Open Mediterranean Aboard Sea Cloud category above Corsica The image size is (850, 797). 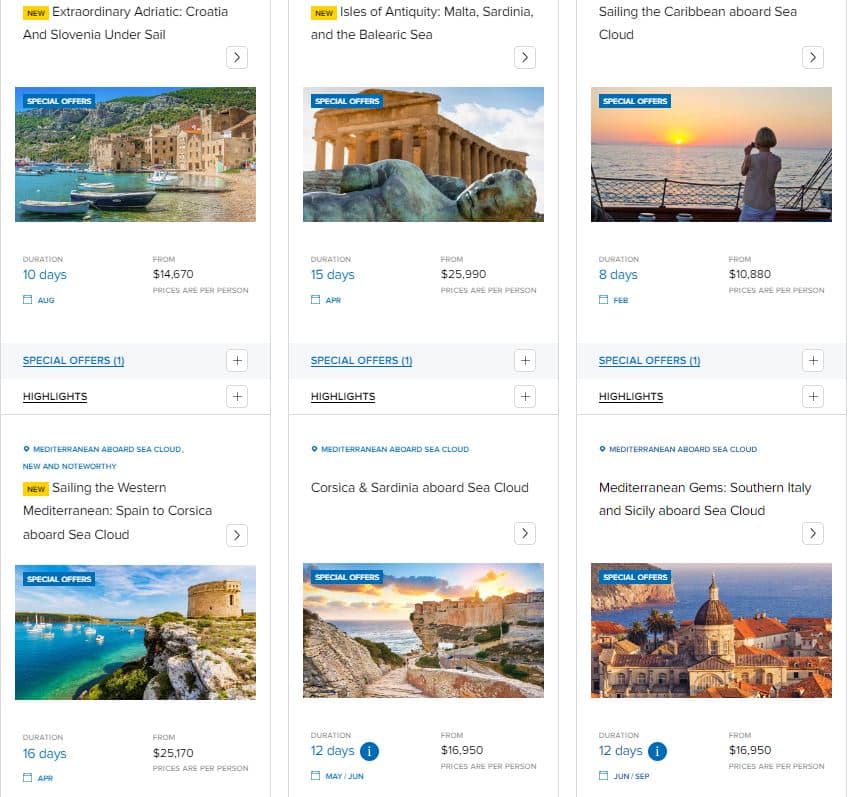tap(395, 449)
